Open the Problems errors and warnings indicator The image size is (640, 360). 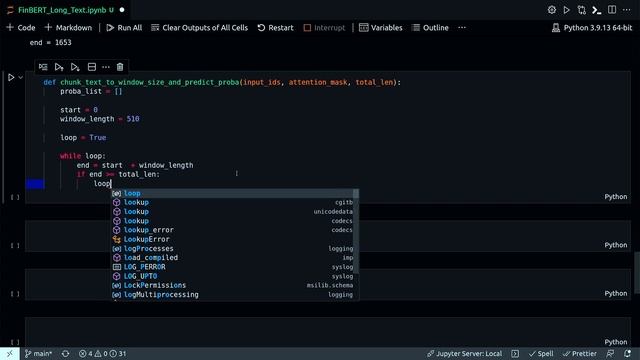tap(102, 353)
